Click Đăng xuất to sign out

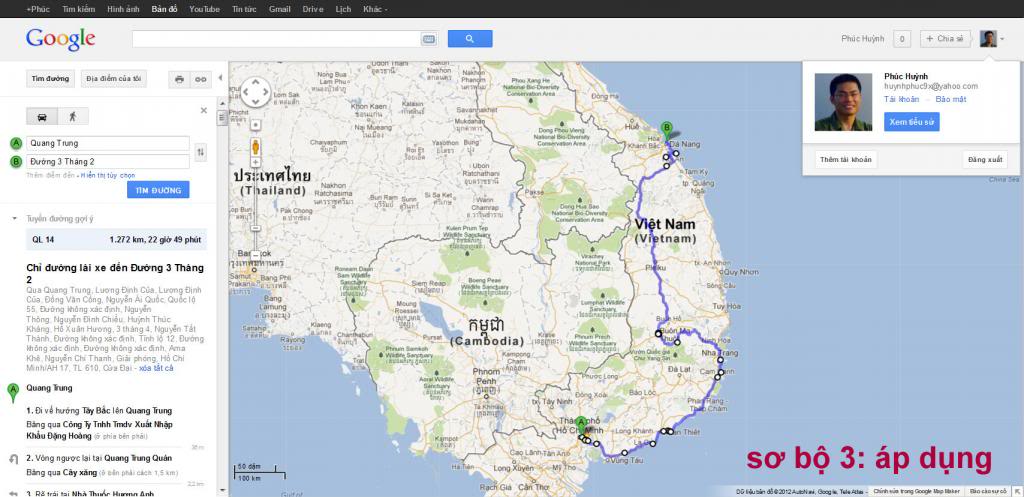[x=985, y=160]
